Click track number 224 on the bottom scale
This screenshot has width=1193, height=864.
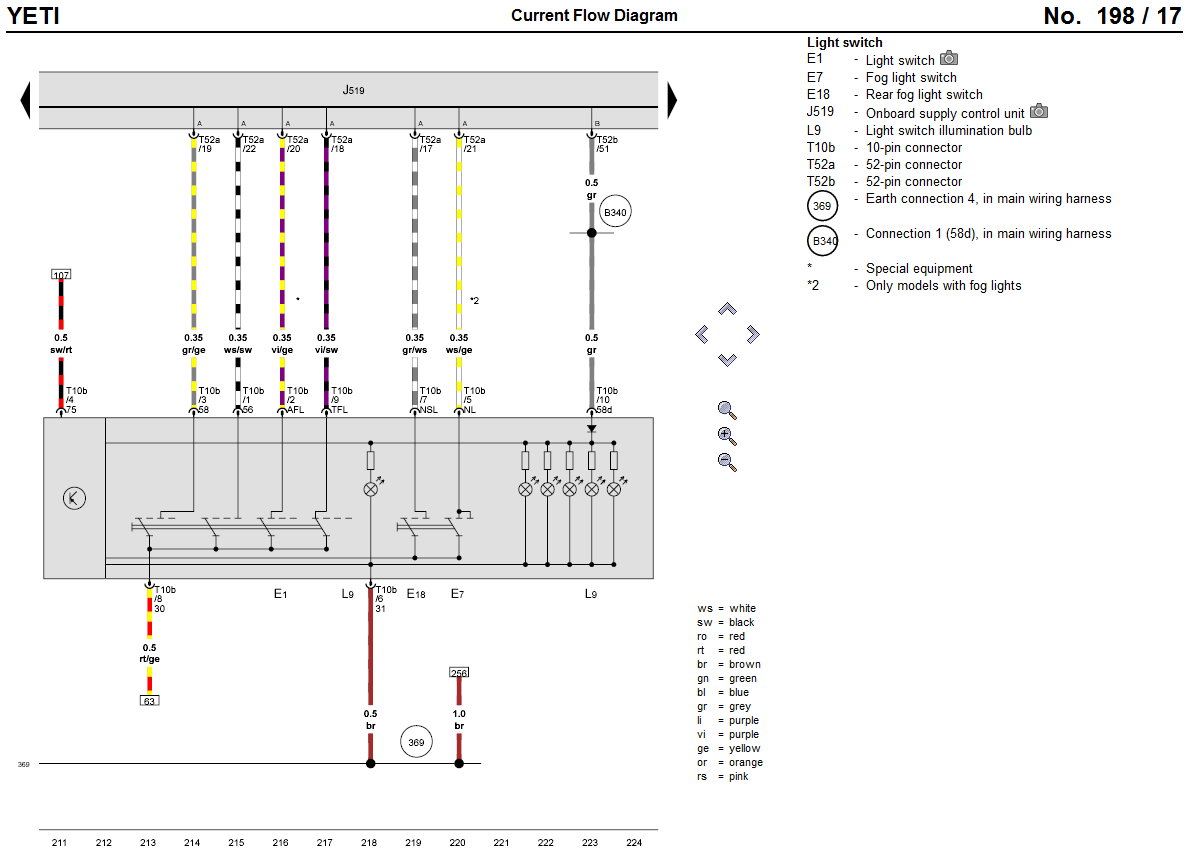click(634, 843)
